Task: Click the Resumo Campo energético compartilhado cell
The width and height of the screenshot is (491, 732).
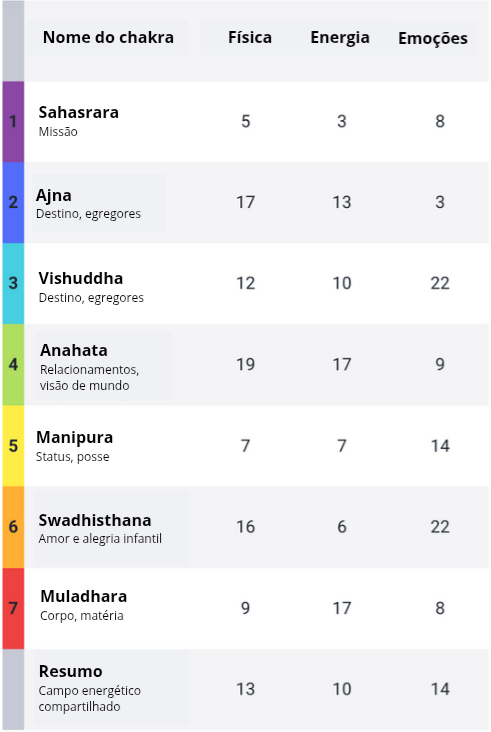Action: [x=112, y=689]
